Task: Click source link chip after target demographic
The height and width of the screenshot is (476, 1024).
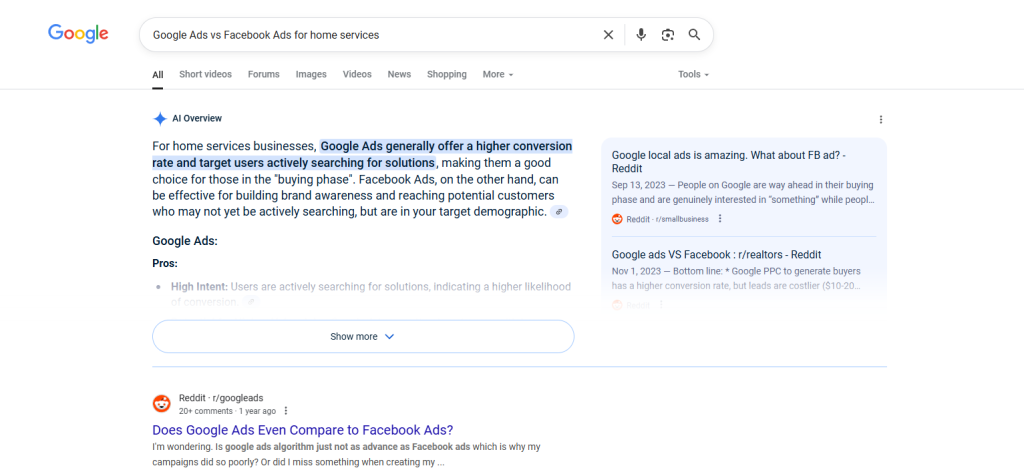Action: point(559,212)
